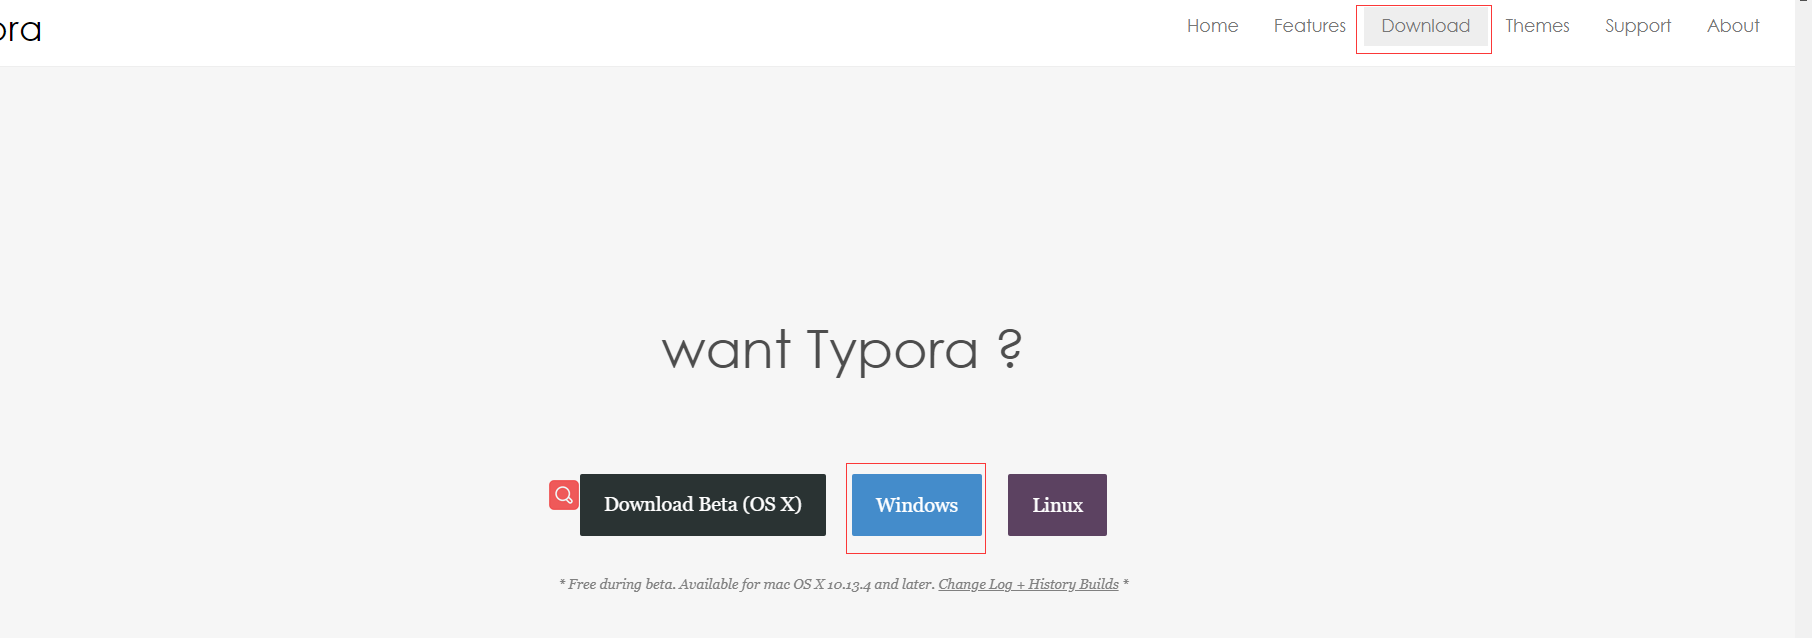Open the Support page link
Screen dimensions: 1812x638
tap(1637, 26)
